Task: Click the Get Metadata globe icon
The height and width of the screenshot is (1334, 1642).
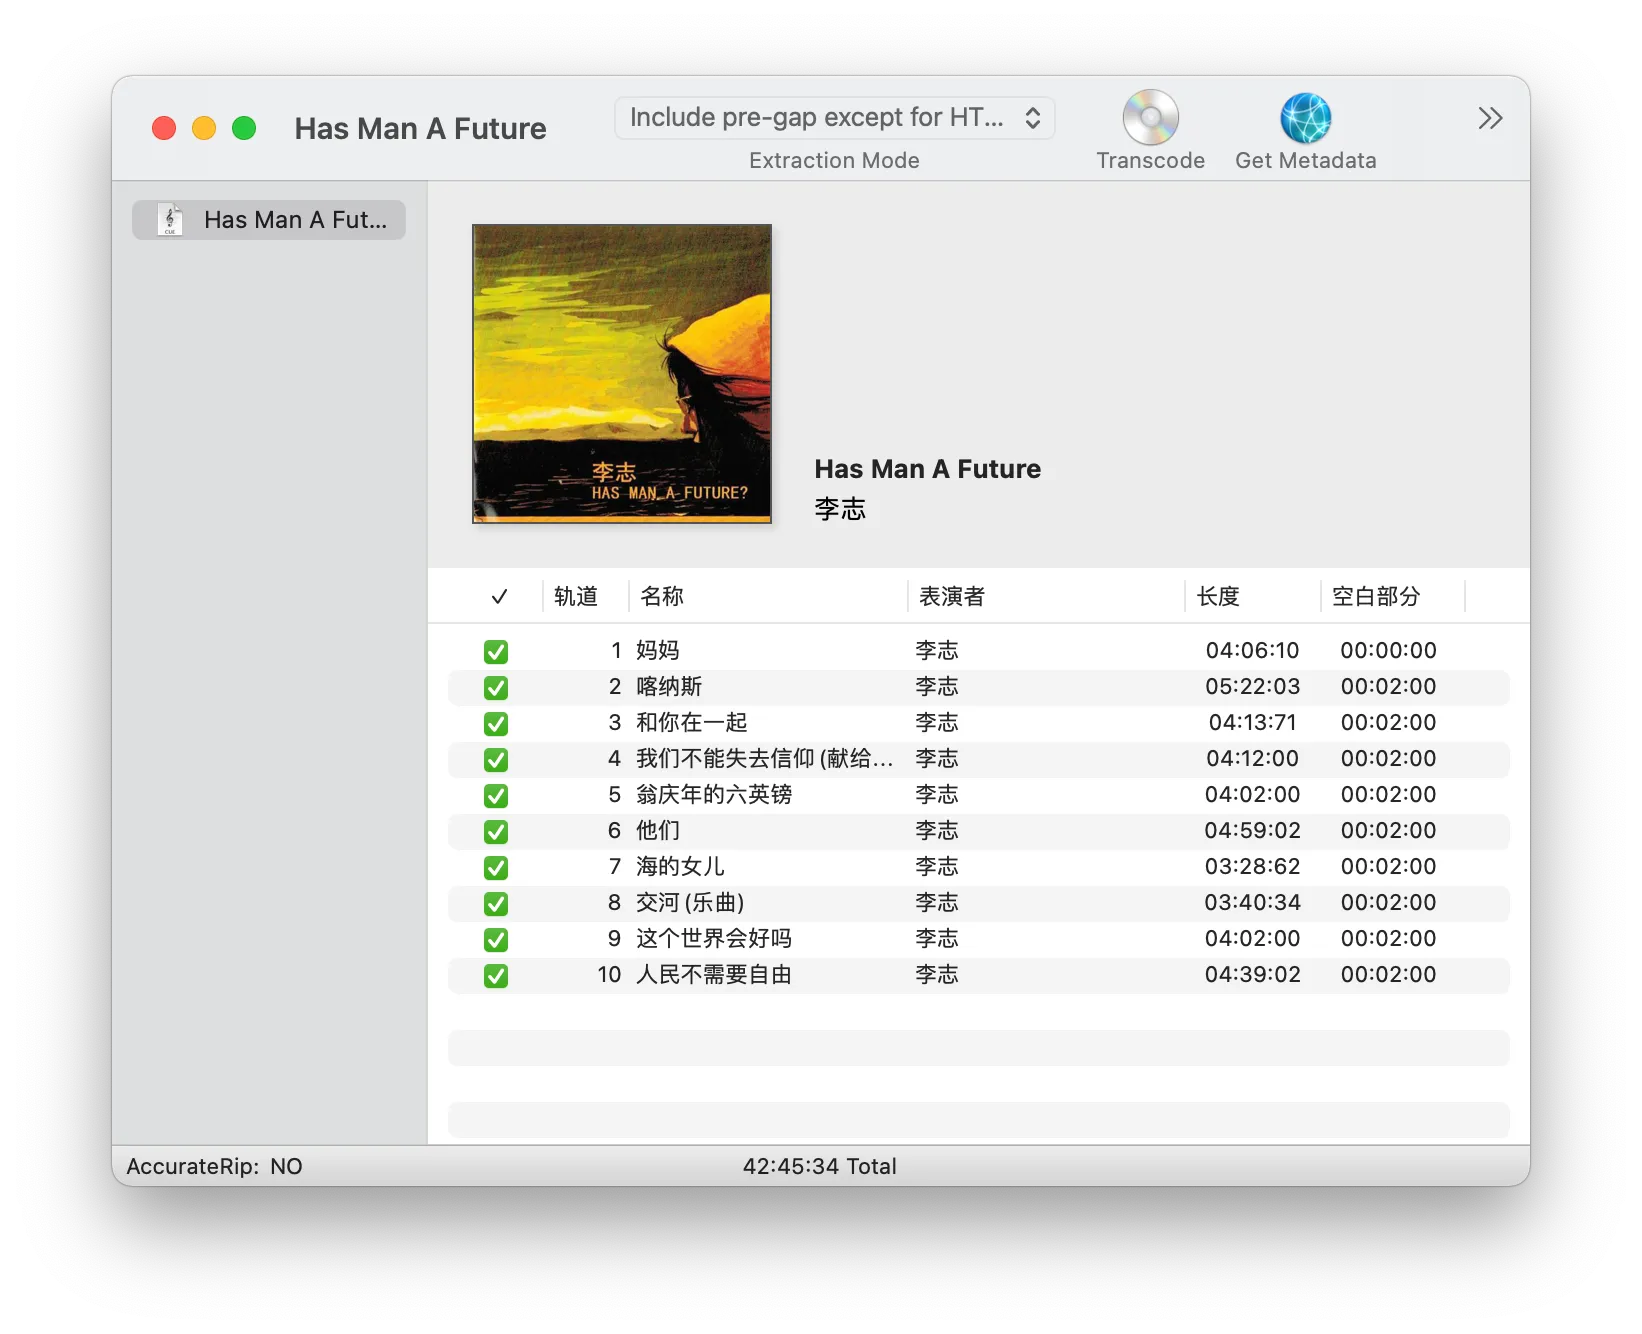Action: click(x=1305, y=118)
